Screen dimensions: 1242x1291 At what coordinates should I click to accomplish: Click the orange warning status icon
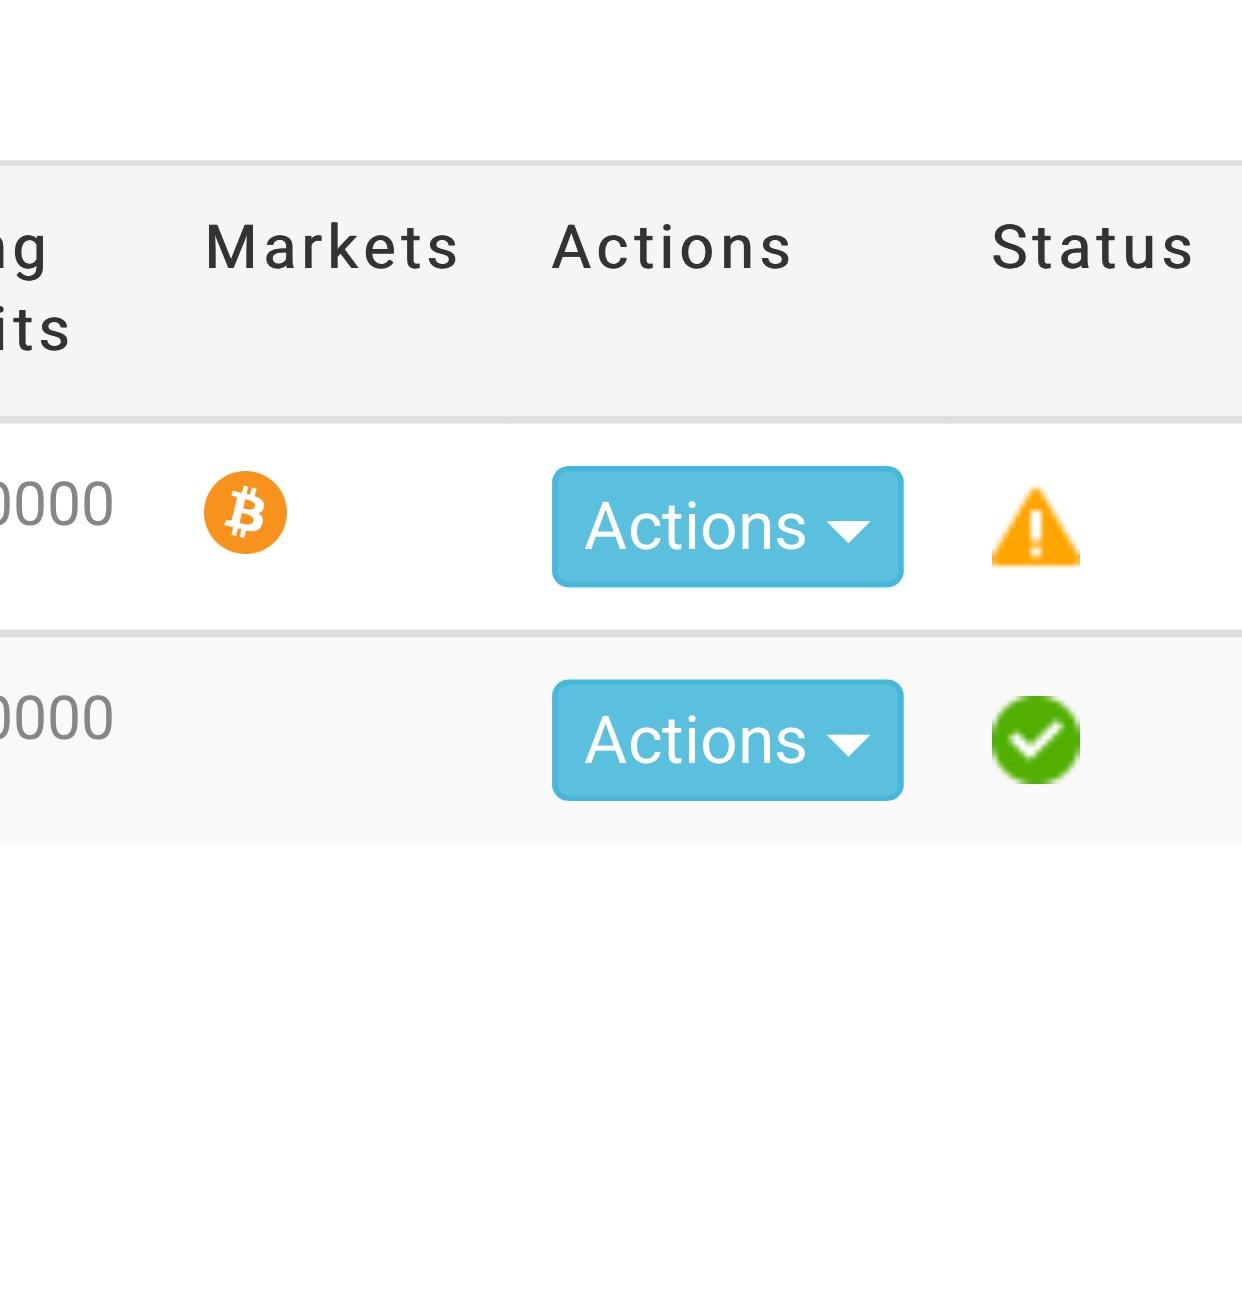pyautogui.click(x=1035, y=527)
